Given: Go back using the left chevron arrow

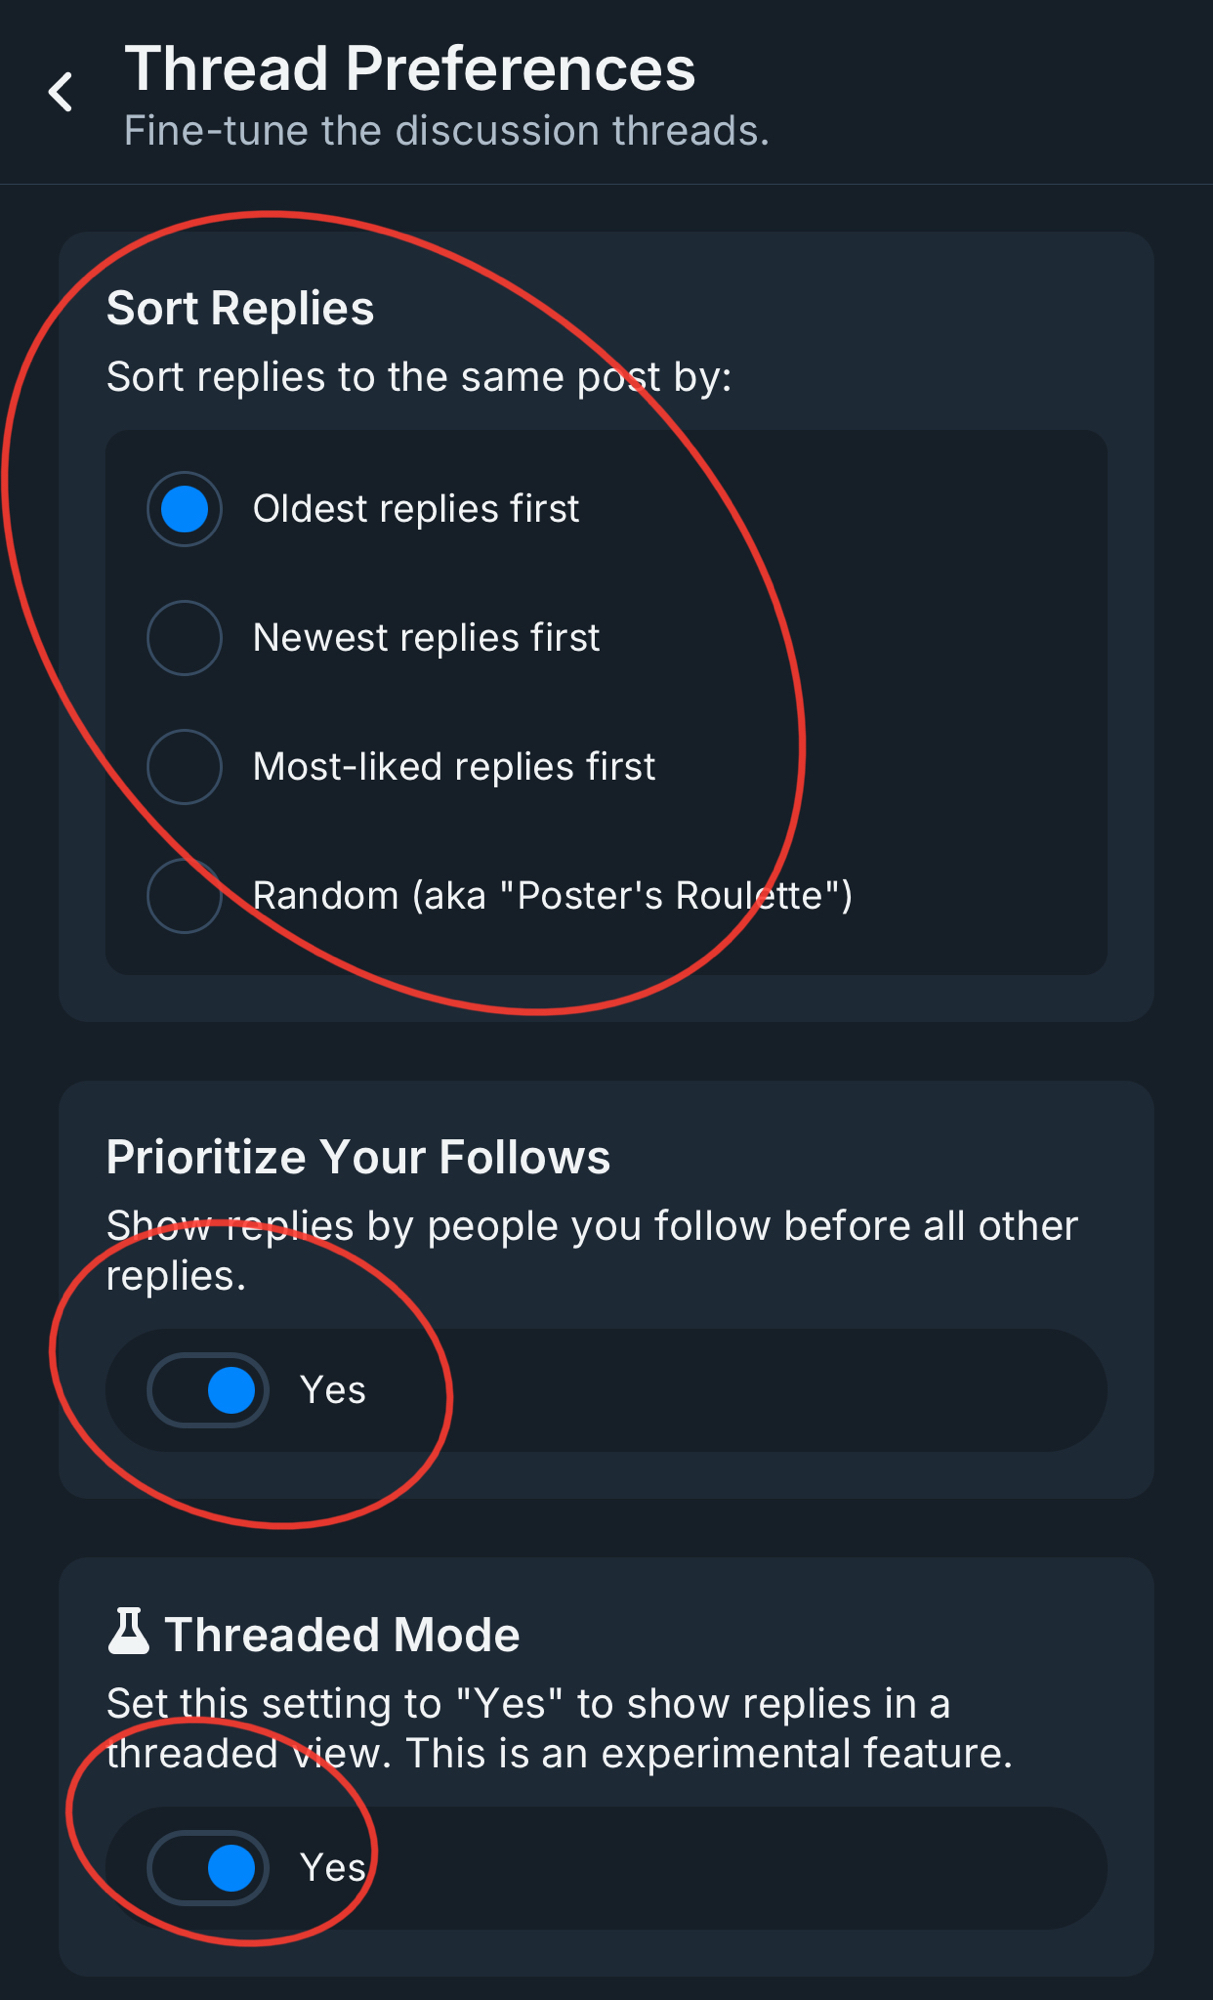Looking at the screenshot, I should pos(61,92).
